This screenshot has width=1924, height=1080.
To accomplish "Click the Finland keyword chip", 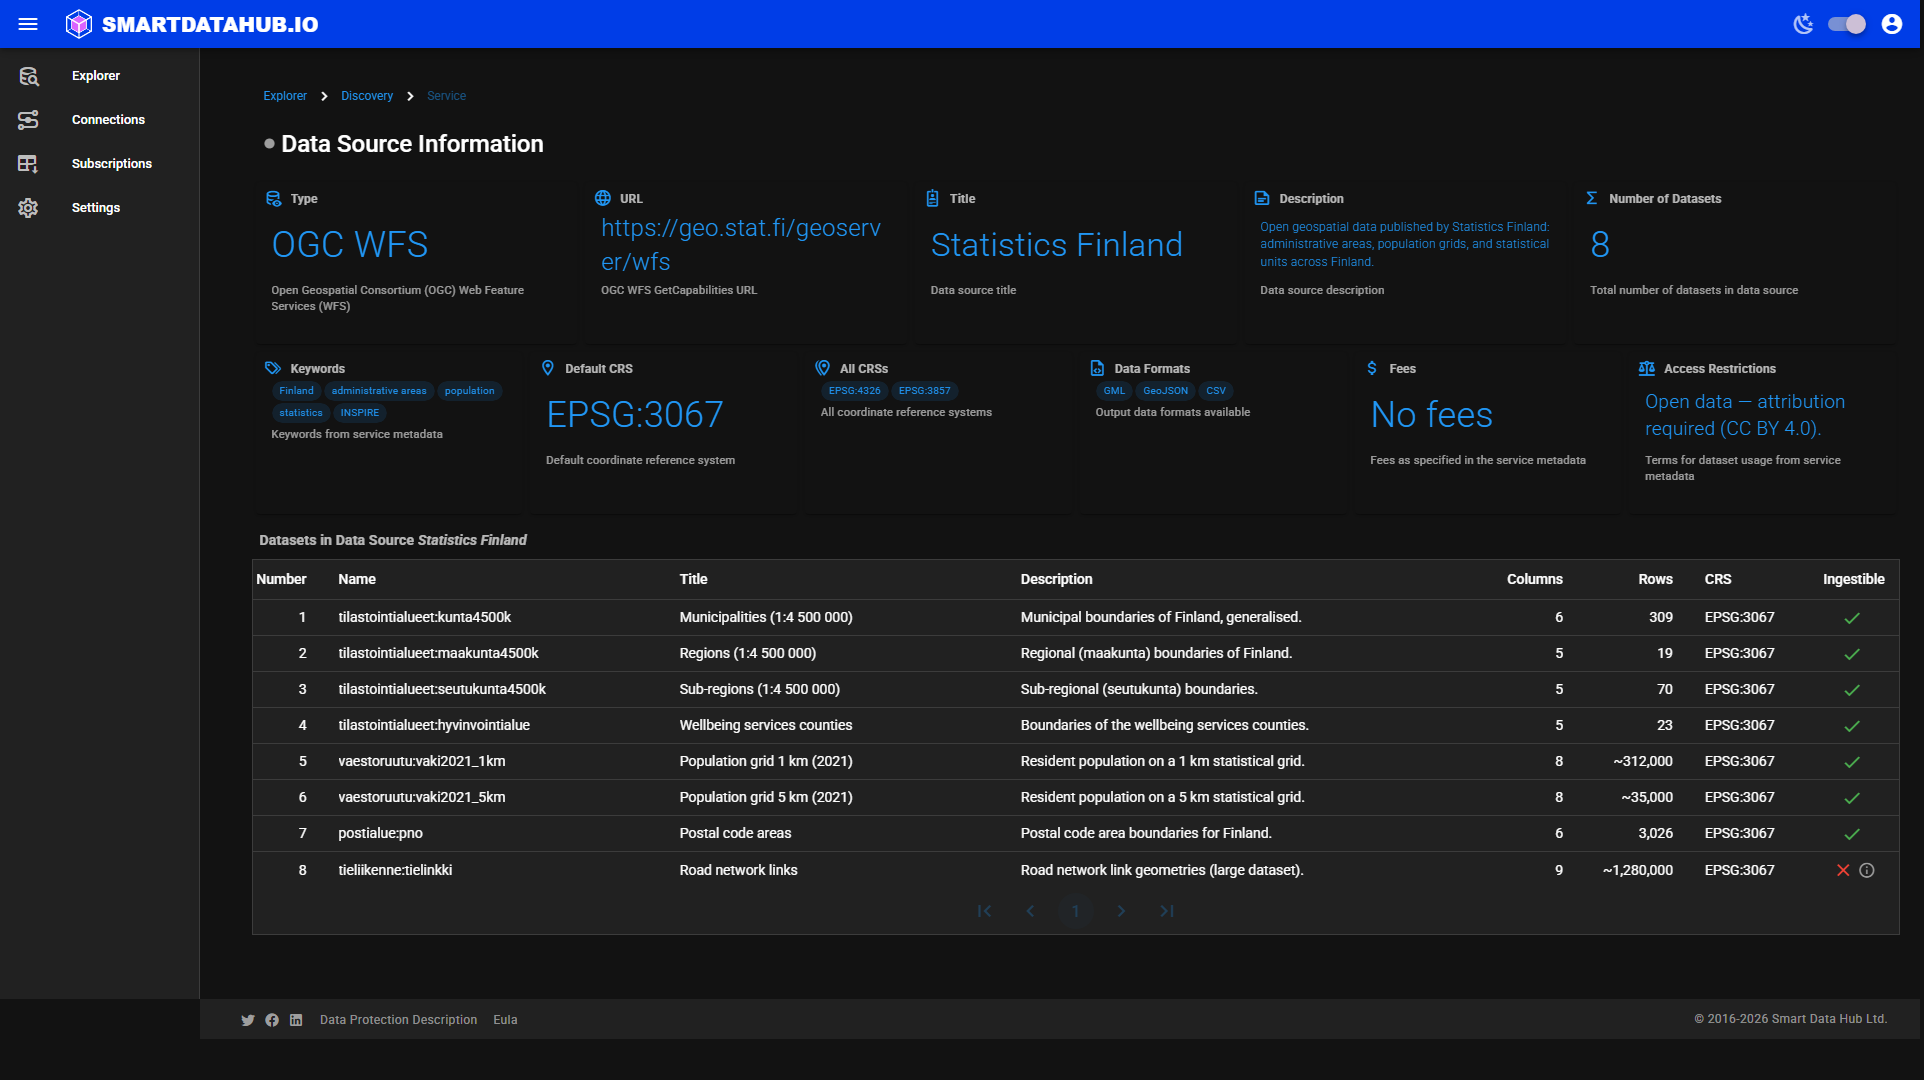I will 296,391.
